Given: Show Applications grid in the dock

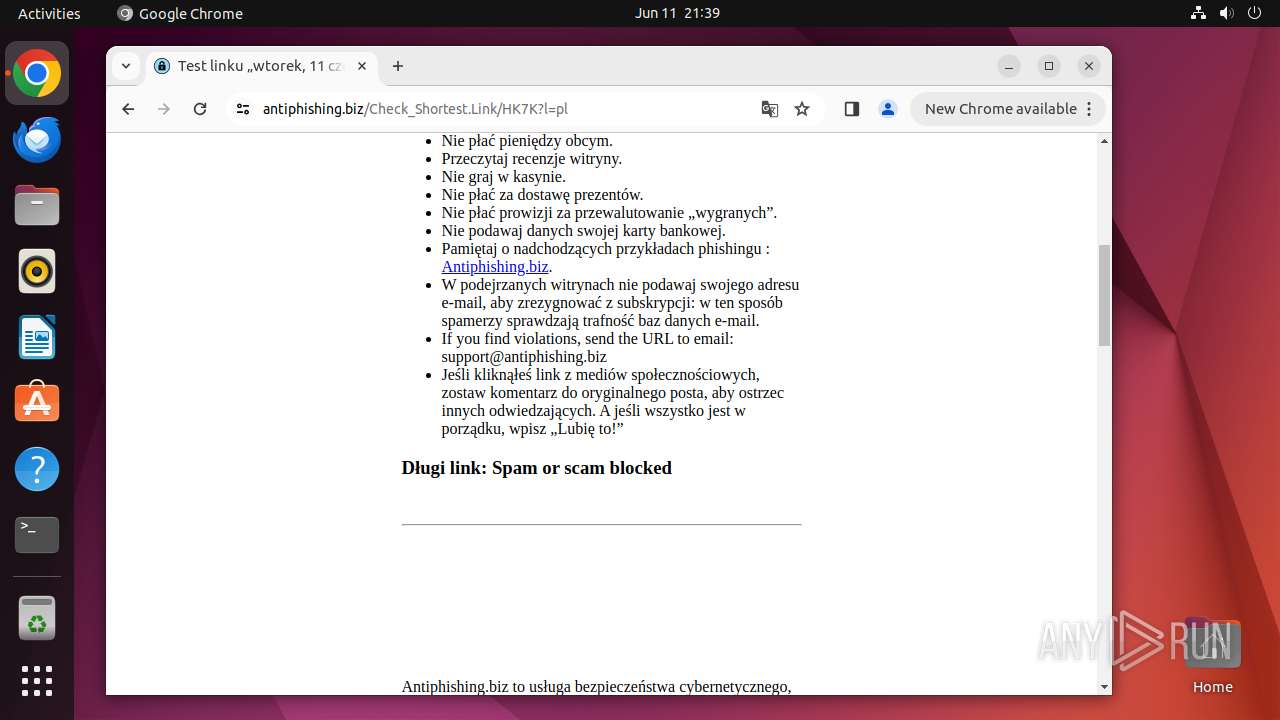Looking at the screenshot, I should (37, 681).
